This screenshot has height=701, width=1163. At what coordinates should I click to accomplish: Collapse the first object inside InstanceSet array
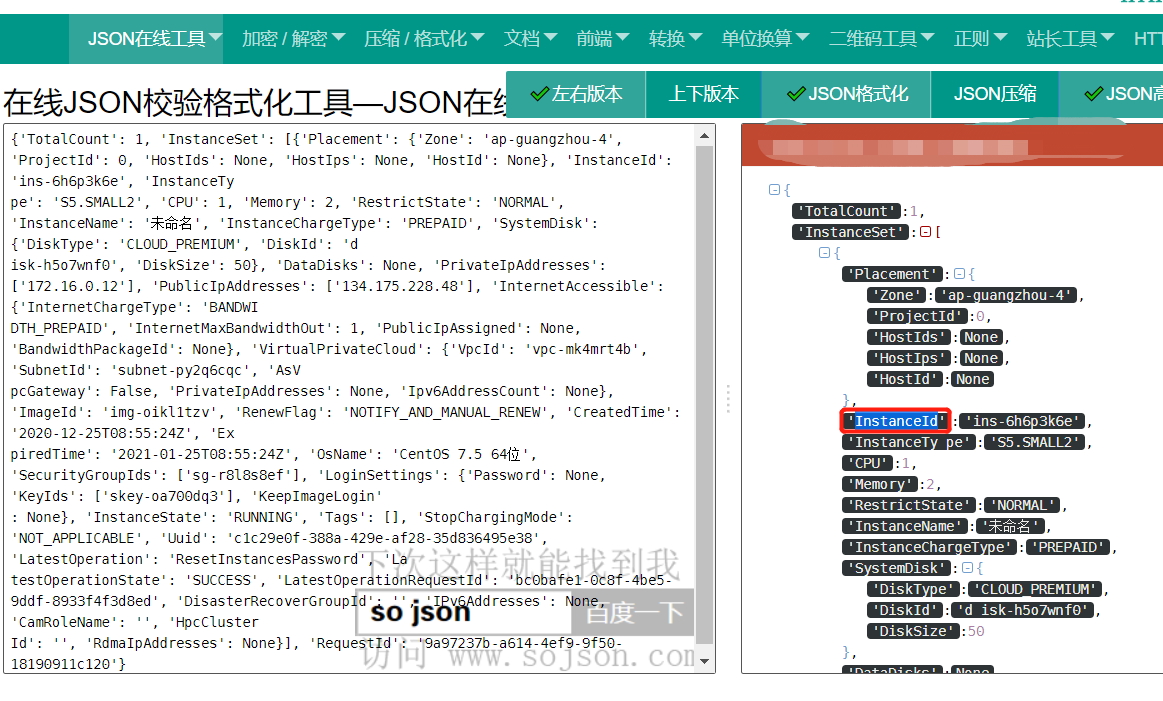click(x=823, y=252)
